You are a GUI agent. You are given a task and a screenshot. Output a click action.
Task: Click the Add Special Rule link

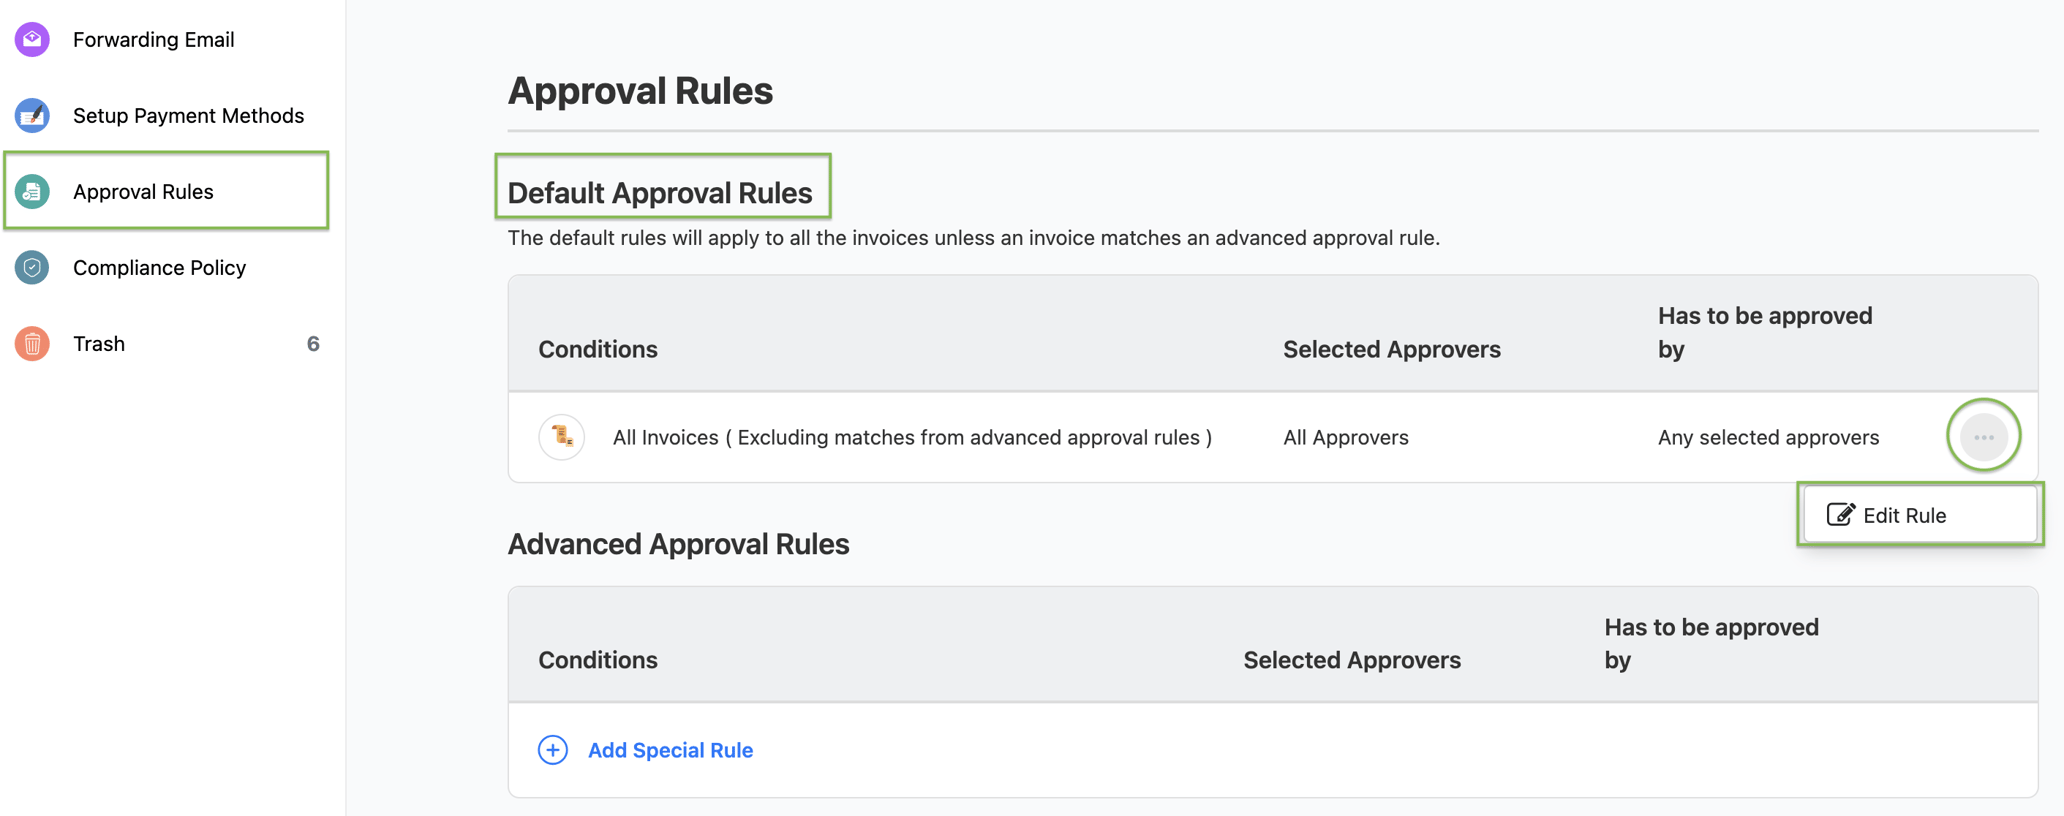[670, 750]
